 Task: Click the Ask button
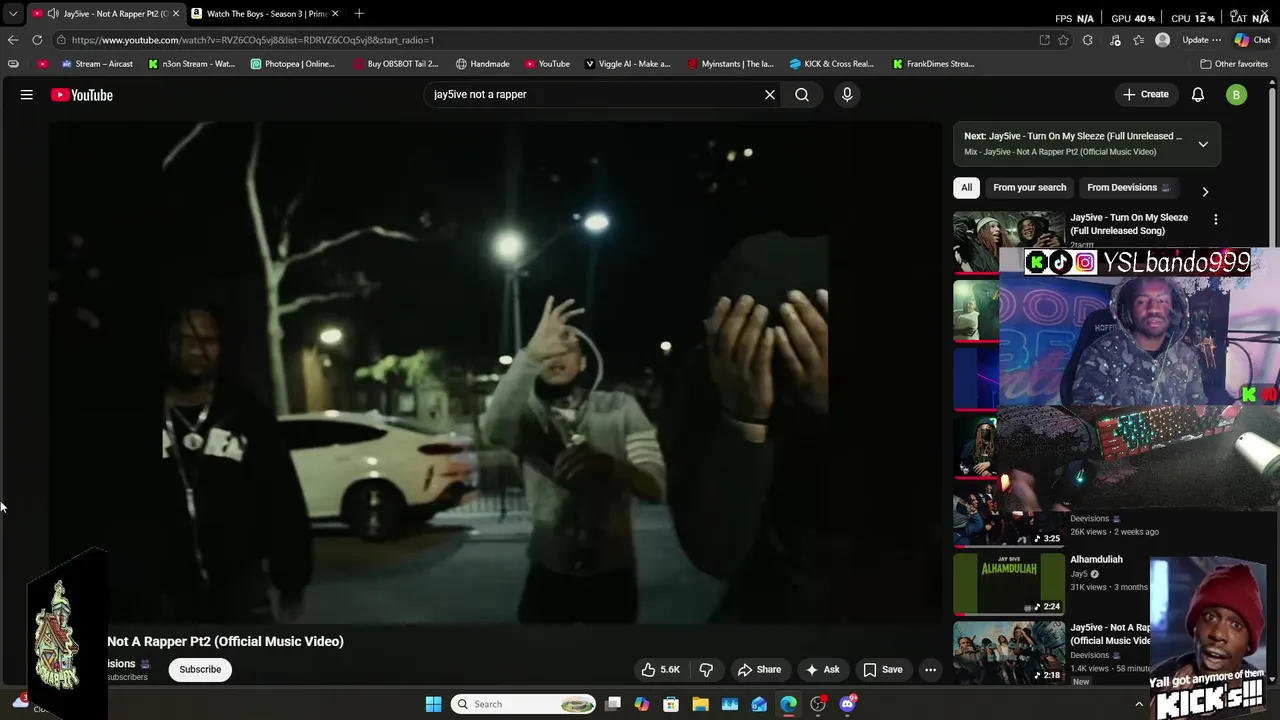click(x=823, y=670)
